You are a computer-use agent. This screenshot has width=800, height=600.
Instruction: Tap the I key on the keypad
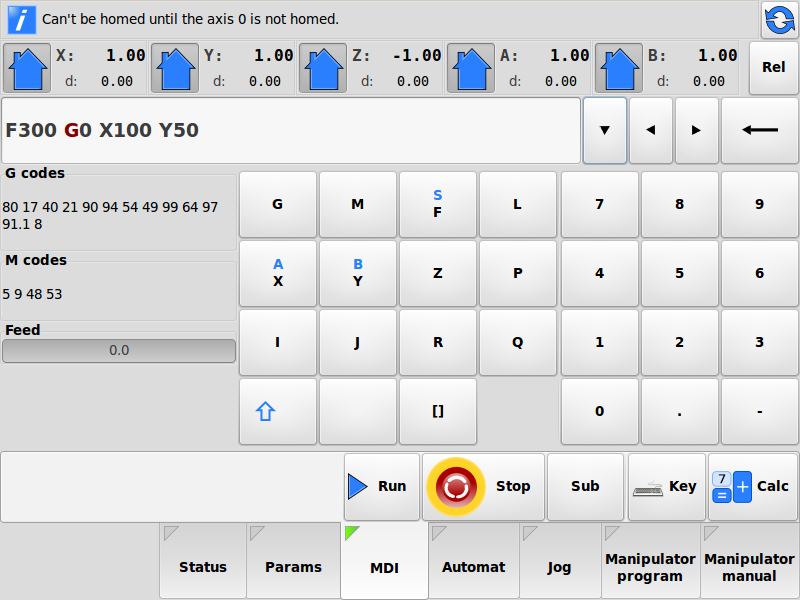(278, 342)
